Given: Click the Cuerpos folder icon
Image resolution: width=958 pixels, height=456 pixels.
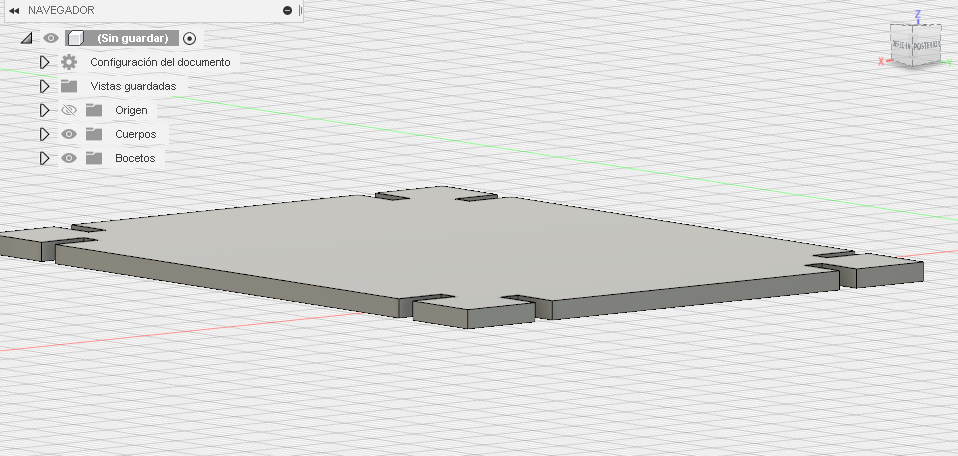Looking at the screenshot, I should (x=93, y=134).
